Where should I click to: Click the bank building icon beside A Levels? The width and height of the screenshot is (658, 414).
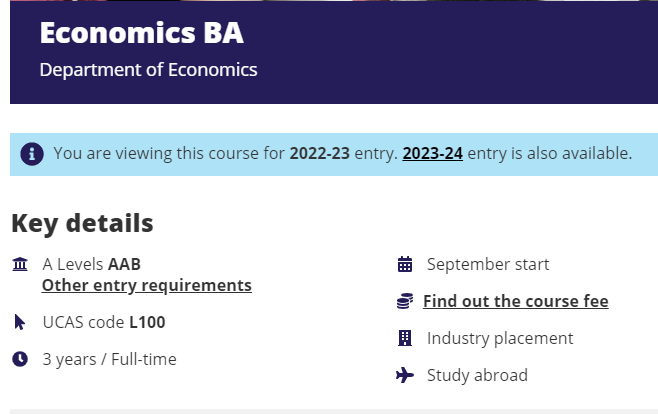(x=20, y=264)
